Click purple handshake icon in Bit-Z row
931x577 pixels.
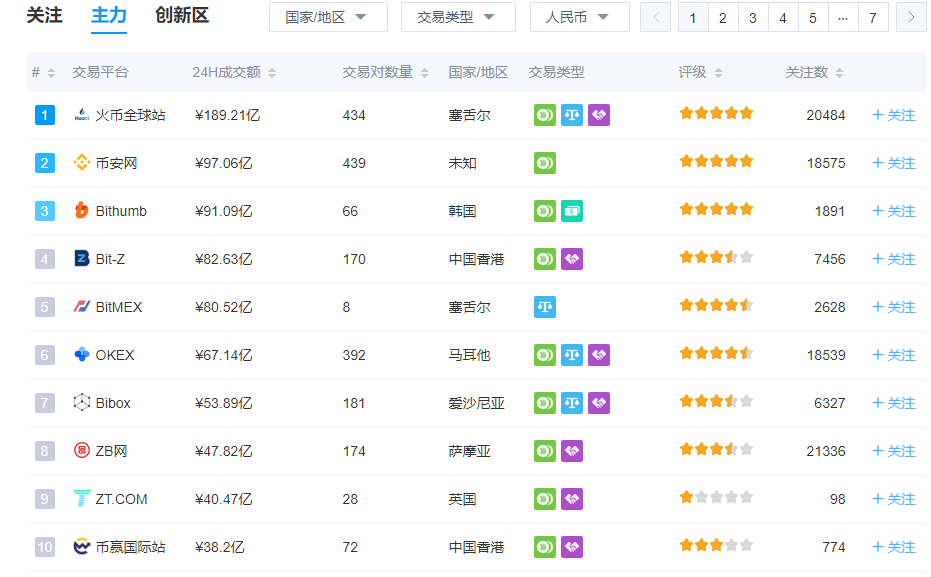click(572, 259)
